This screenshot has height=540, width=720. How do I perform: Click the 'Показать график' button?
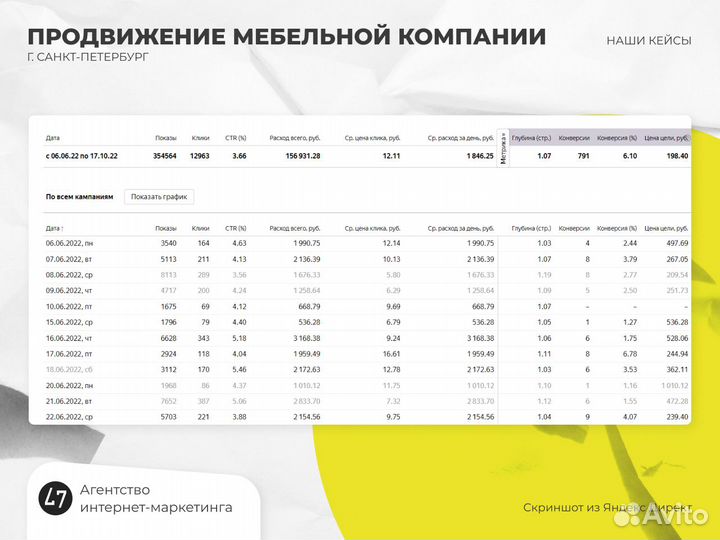159,197
